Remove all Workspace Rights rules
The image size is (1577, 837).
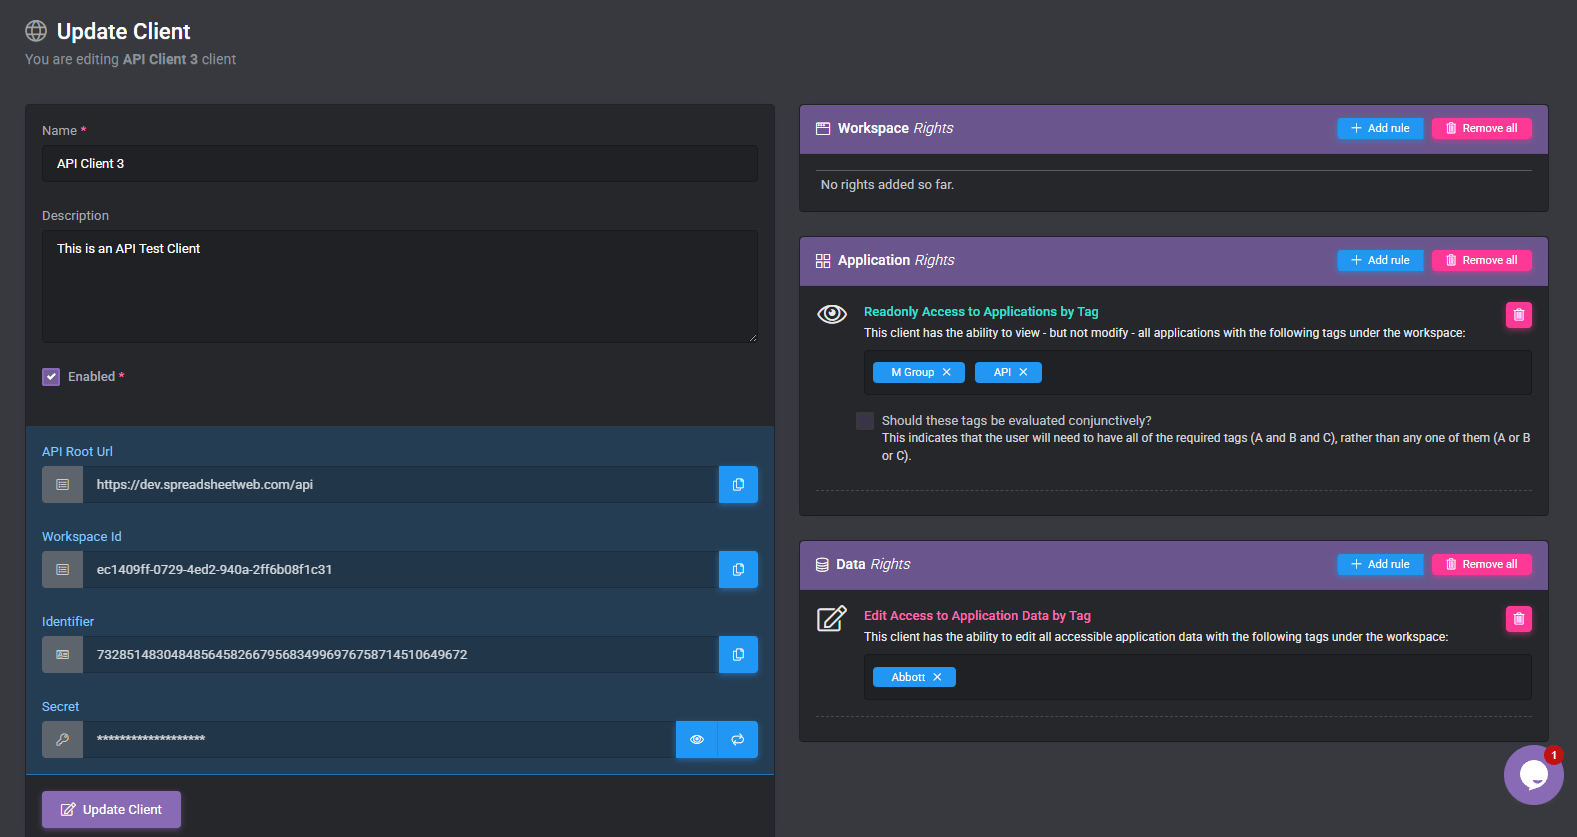tap(1481, 128)
